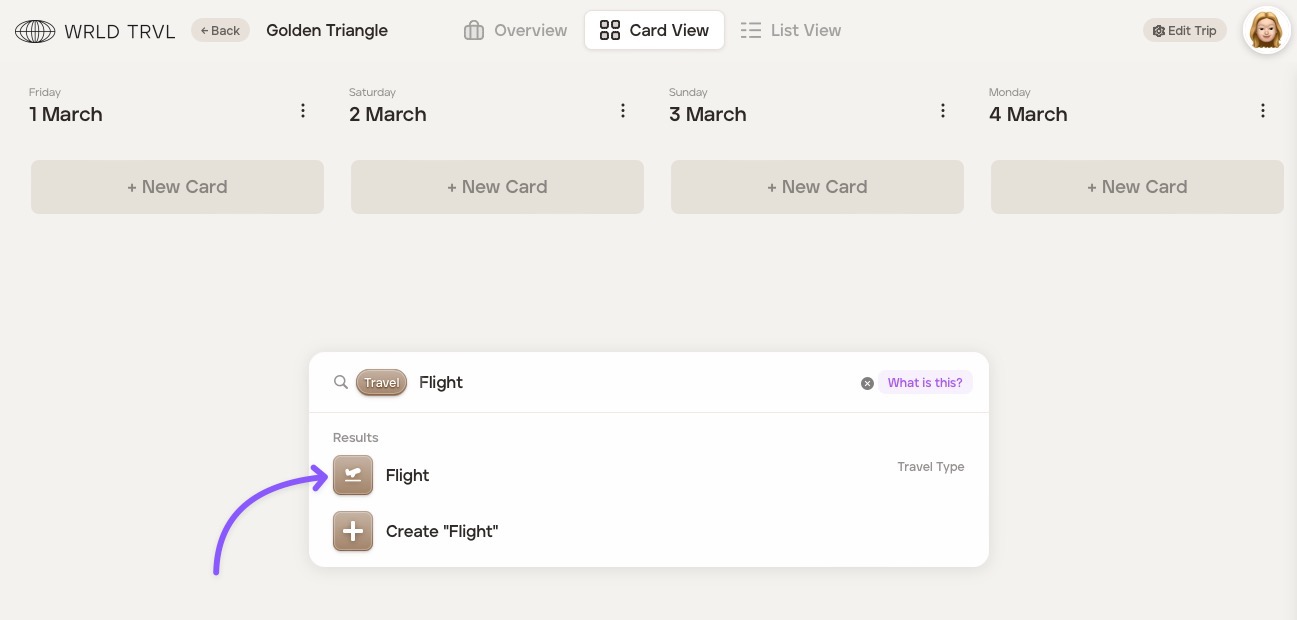Add a New Card under 1 March
Screen dimensions: 1297x620
pos(177,187)
